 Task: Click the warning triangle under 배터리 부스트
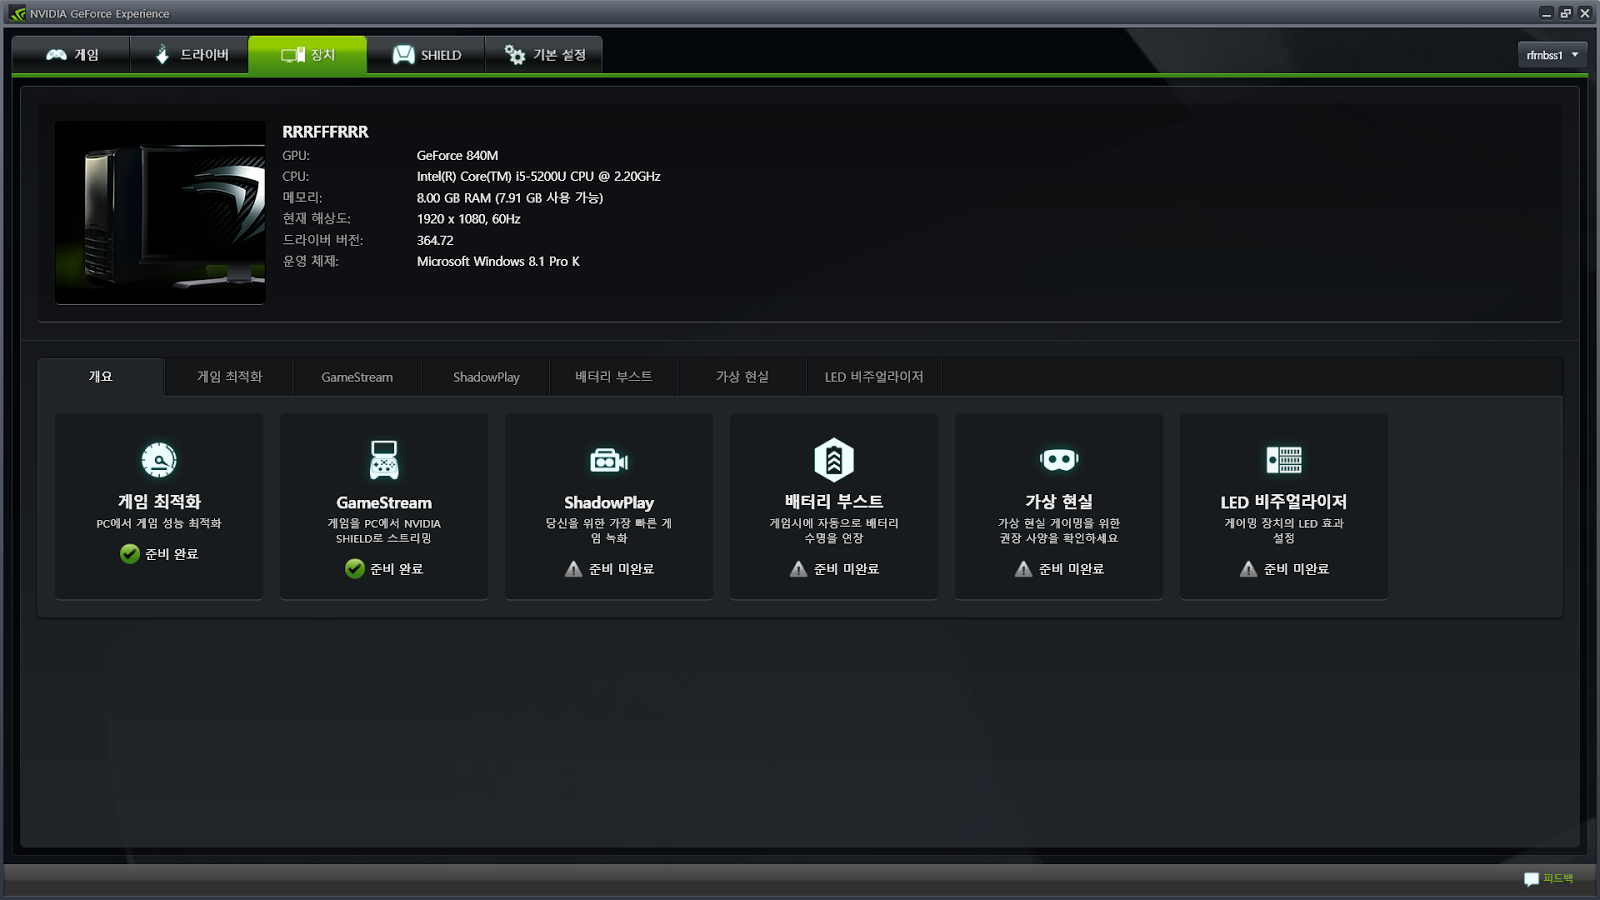798,569
